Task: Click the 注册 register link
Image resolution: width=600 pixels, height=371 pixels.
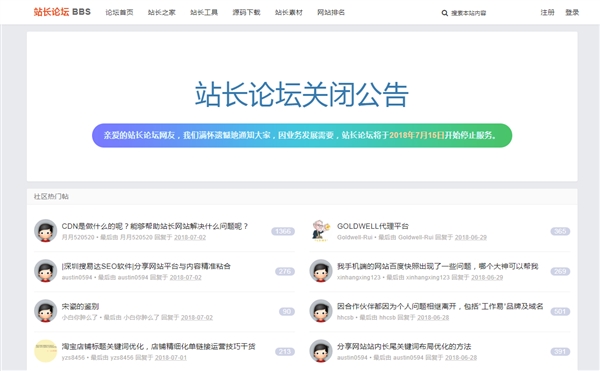Action: 547,12
